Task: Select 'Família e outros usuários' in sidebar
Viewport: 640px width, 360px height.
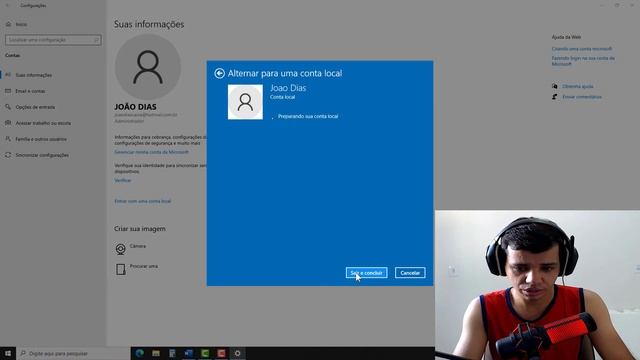Action: [x=41, y=139]
